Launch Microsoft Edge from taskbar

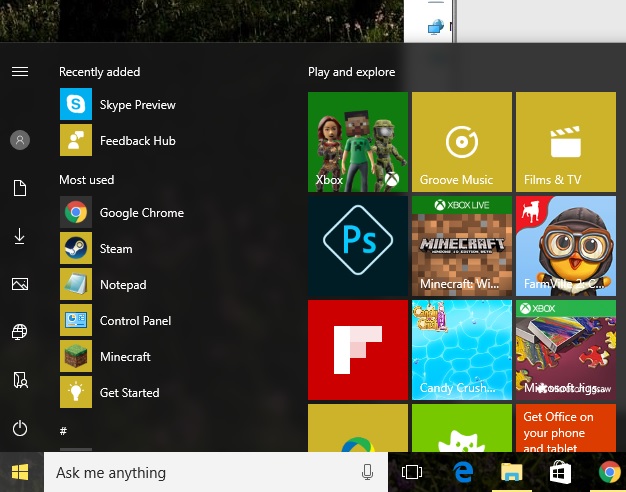[463, 472]
